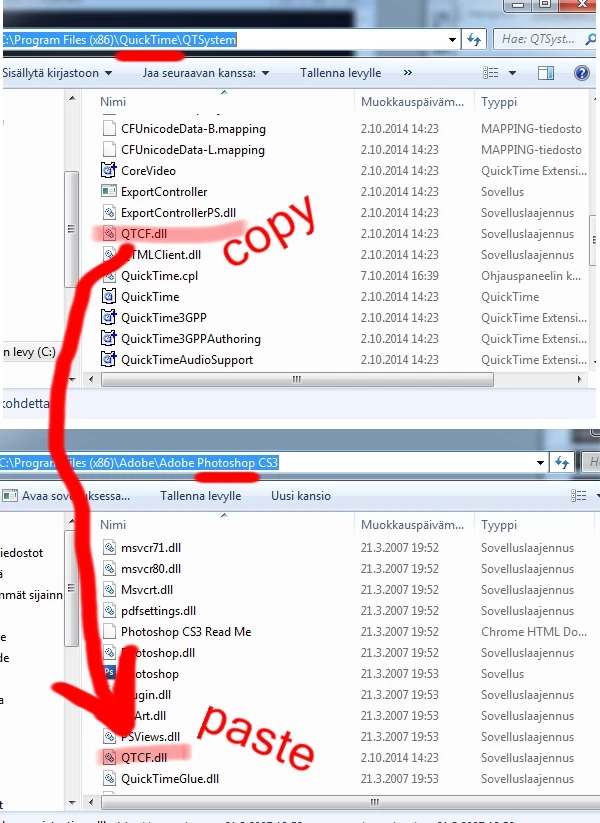600x823 pixels.
Task: Click the change view icon in QTSystem window
Action: (x=490, y=73)
